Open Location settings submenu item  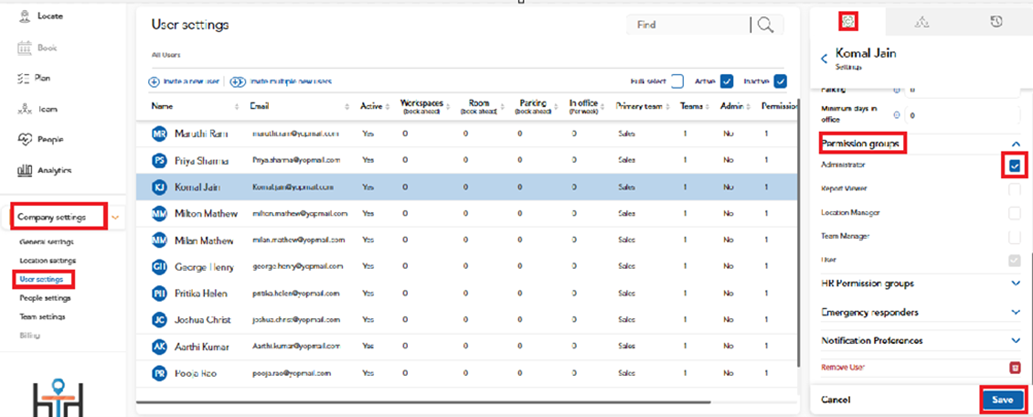coord(48,261)
